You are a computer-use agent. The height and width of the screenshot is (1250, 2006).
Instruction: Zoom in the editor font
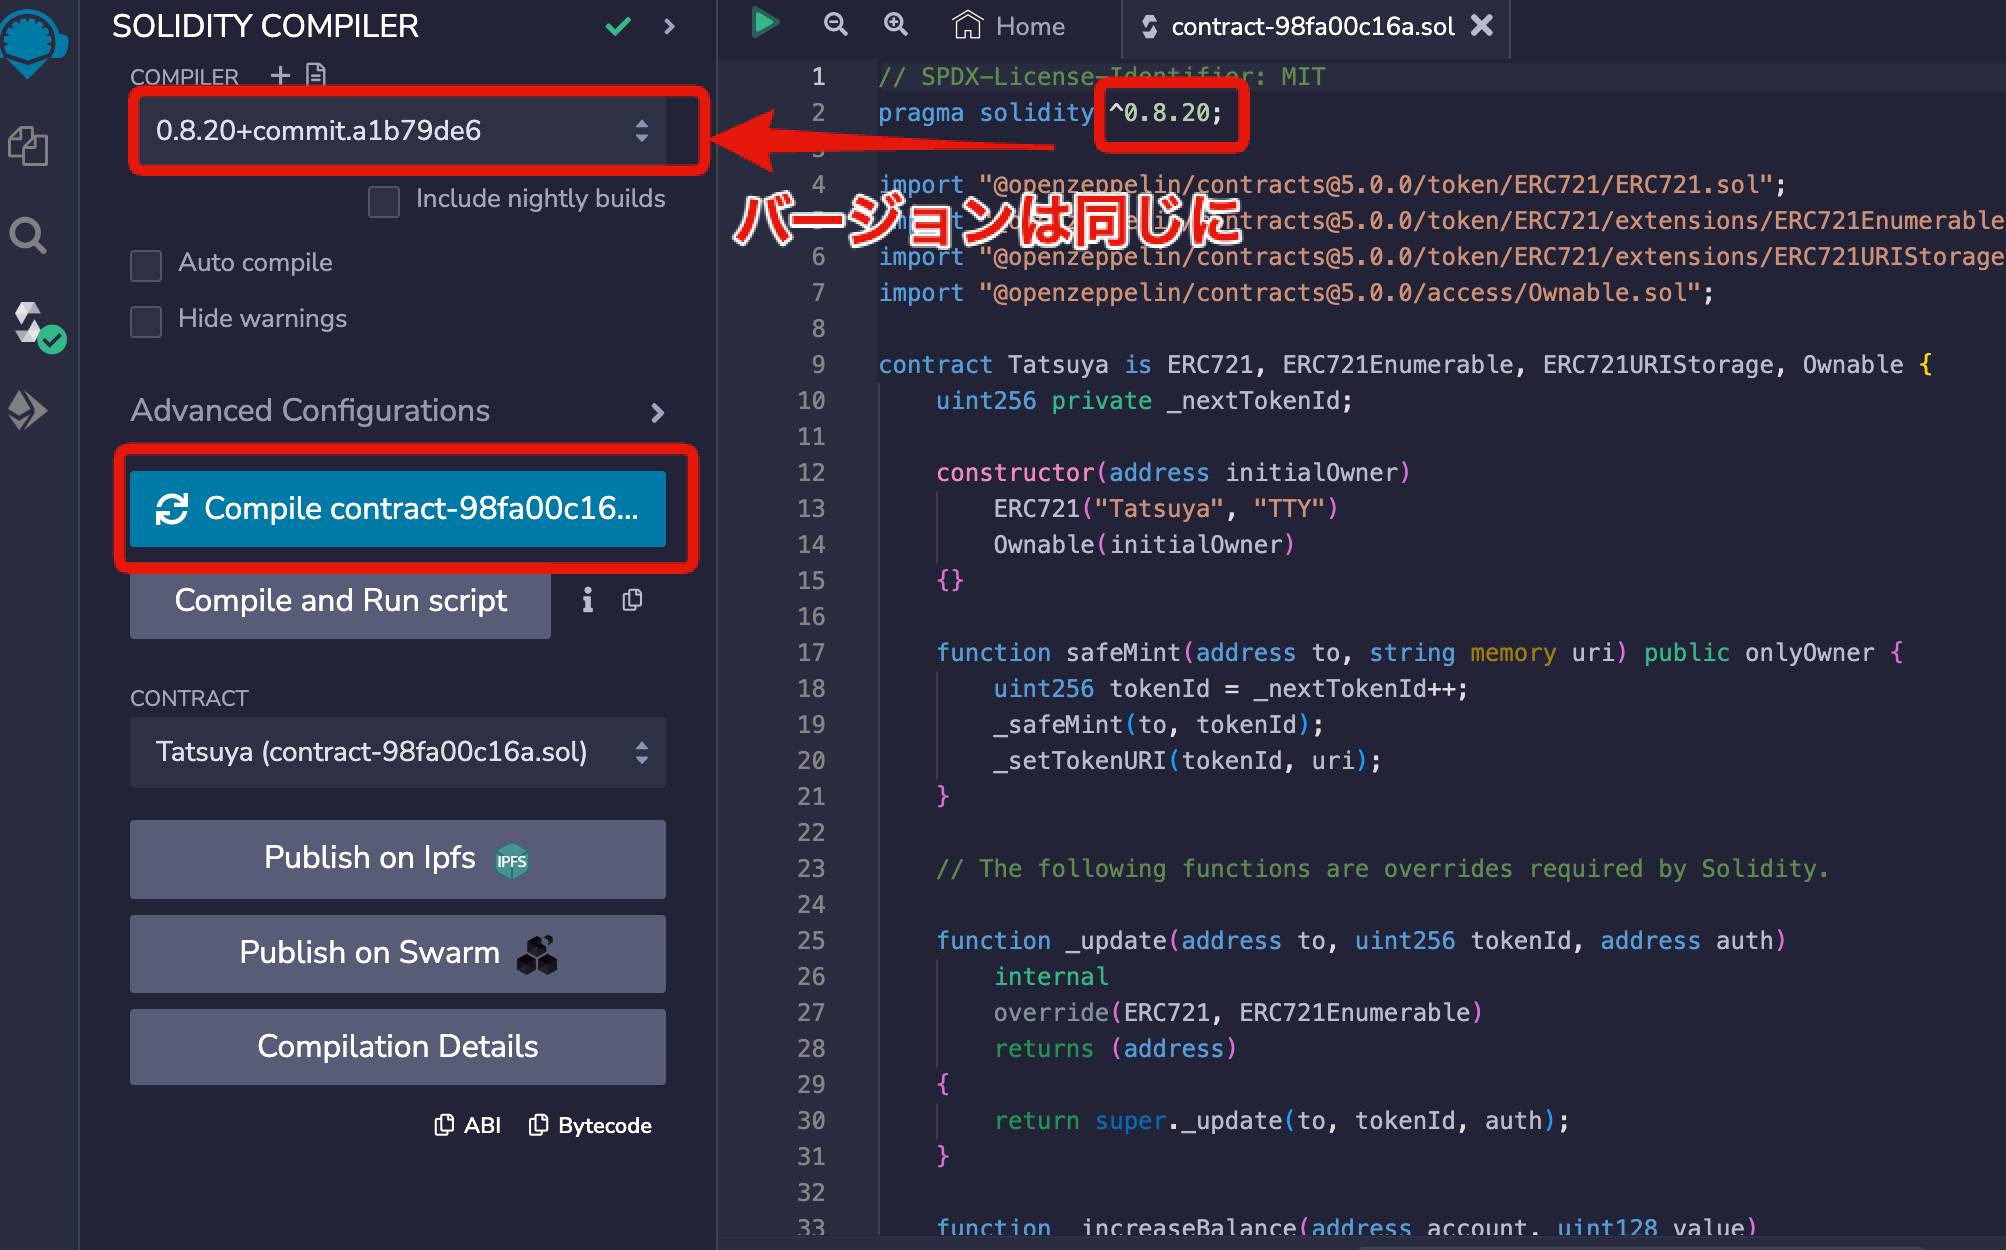pyautogui.click(x=896, y=25)
